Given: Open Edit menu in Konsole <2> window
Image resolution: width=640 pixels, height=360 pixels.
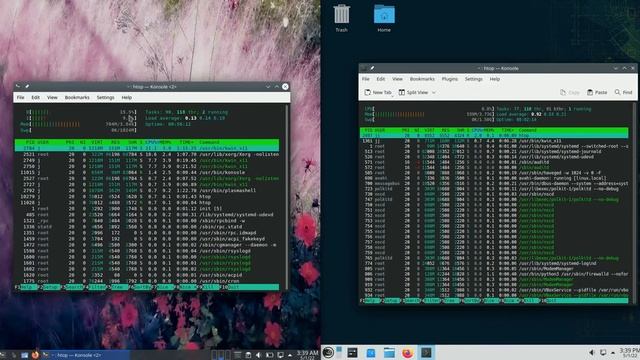Looking at the screenshot, I should tap(36, 98).
